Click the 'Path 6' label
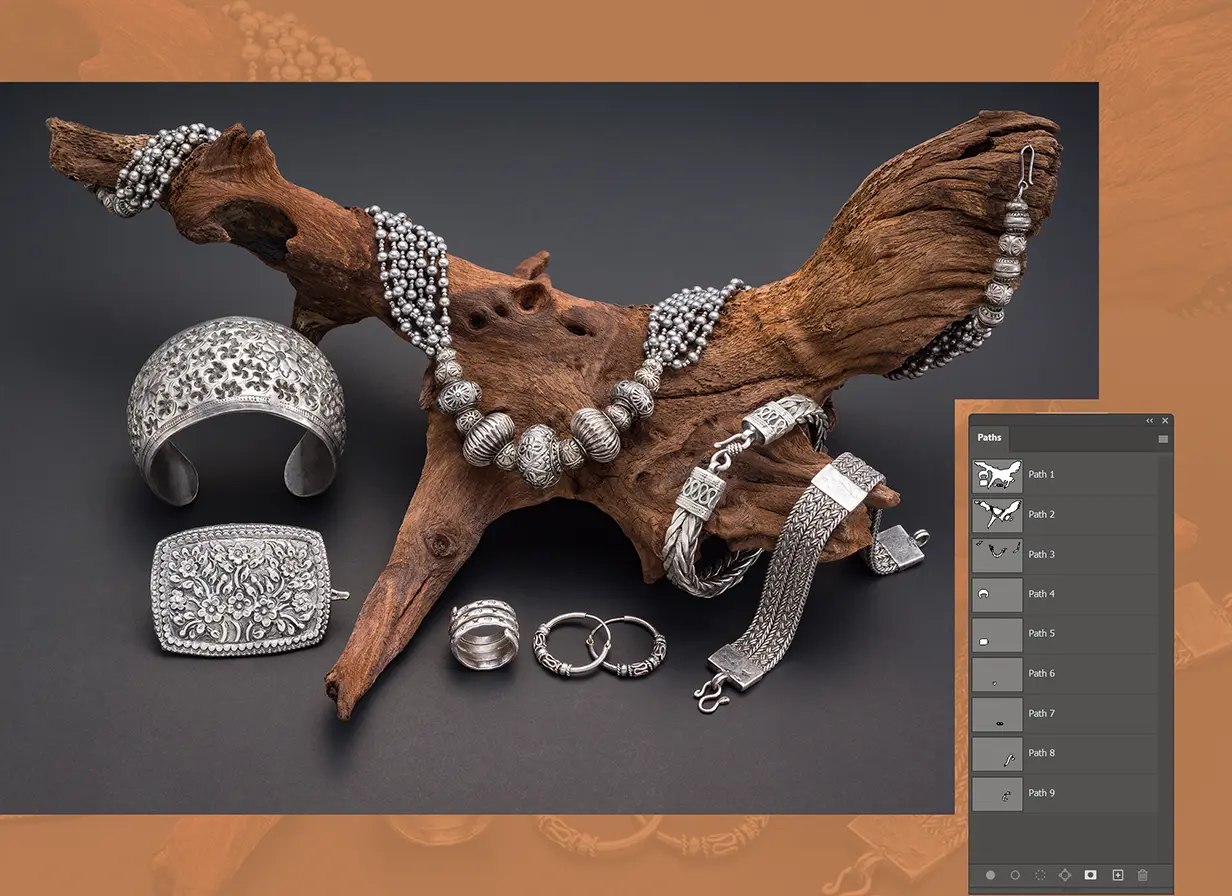Screen dimensions: 1232x896 (1041, 673)
